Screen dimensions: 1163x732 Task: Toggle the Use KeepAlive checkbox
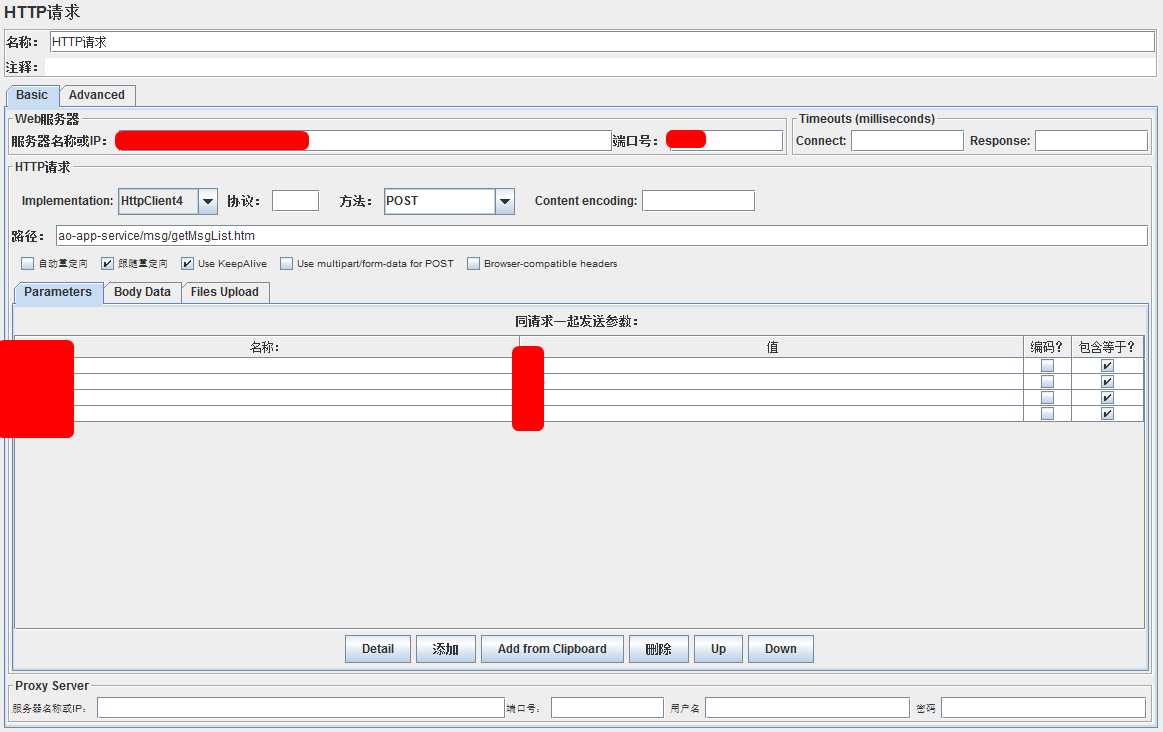187,263
